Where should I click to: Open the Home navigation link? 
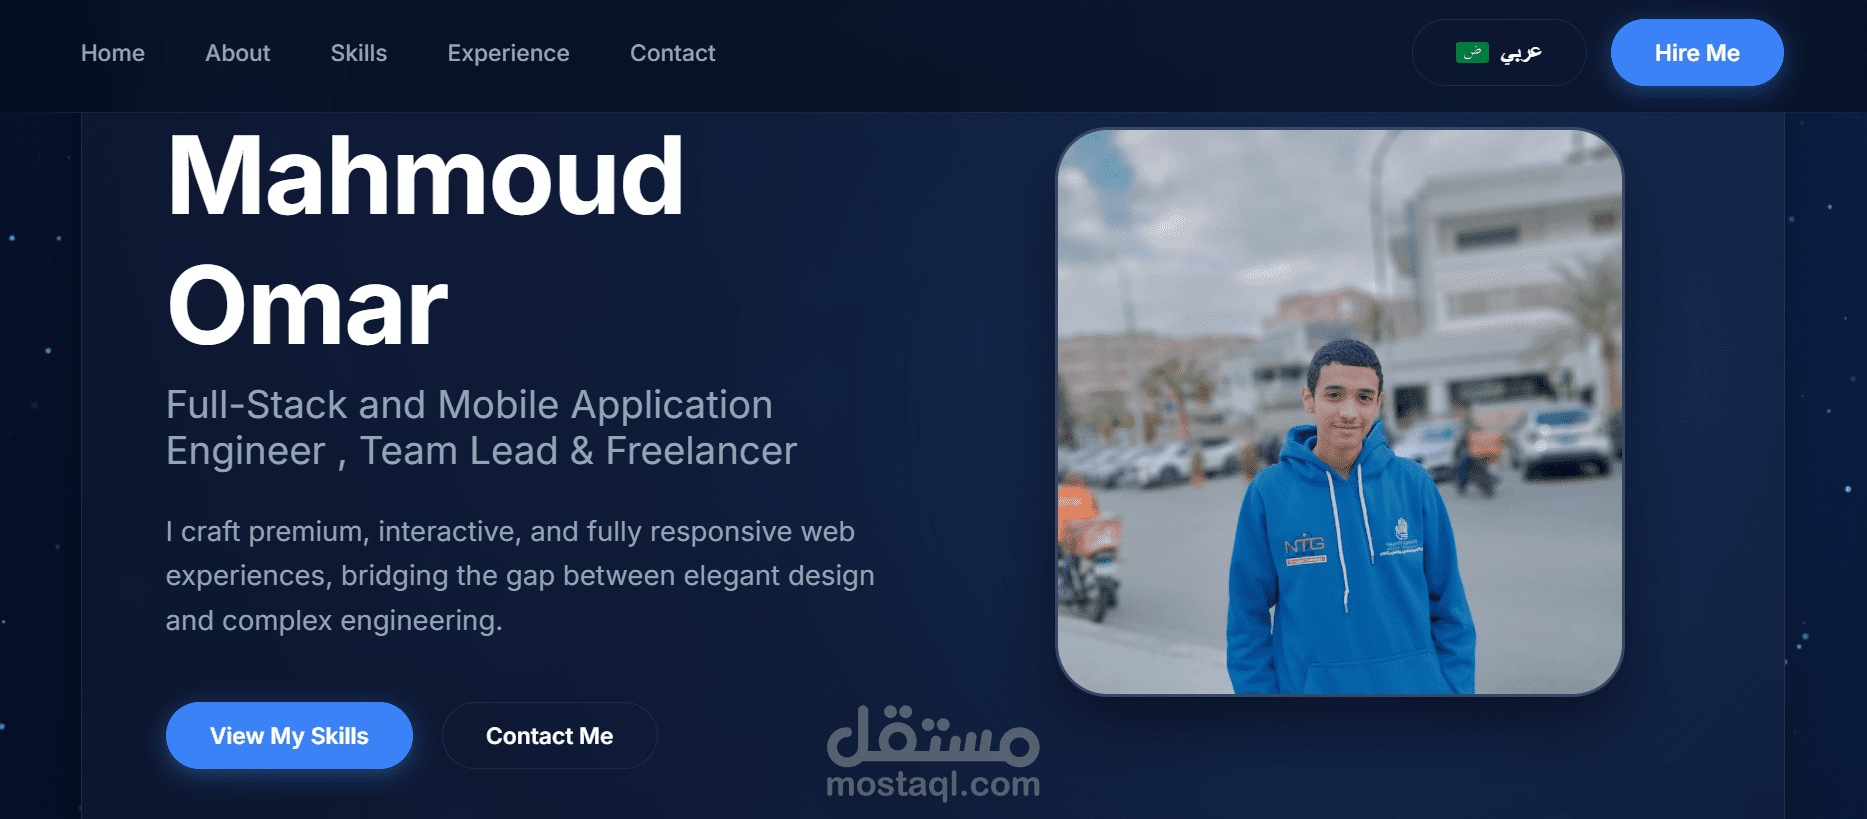[113, 53]
